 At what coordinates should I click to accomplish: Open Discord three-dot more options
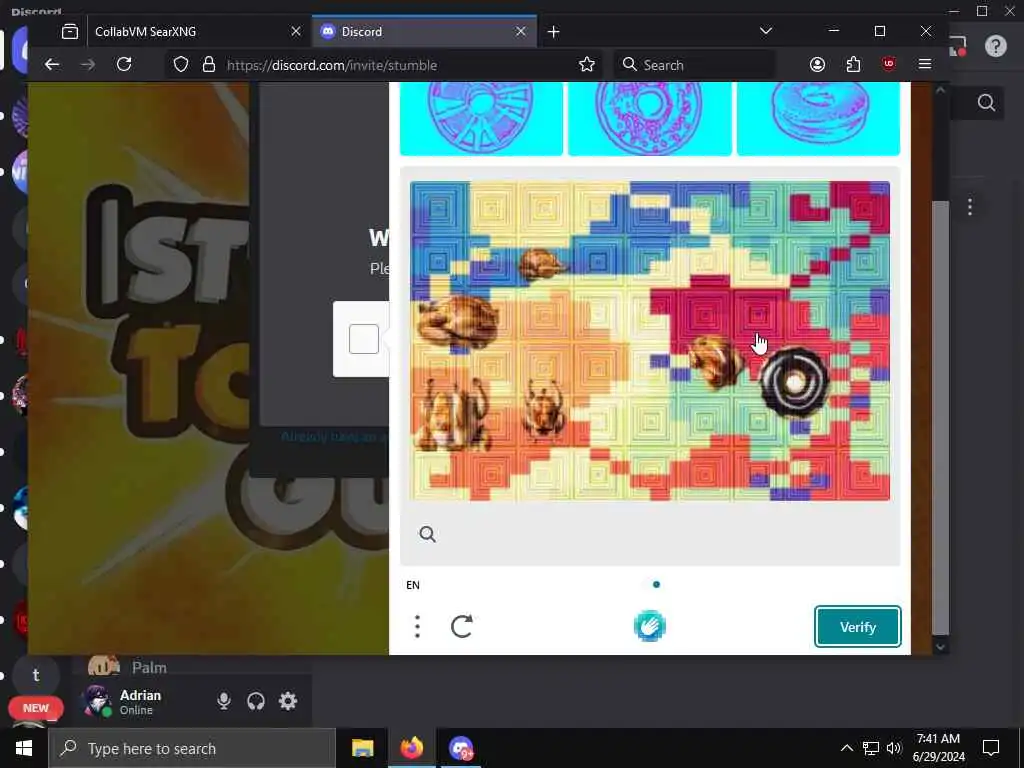click(970, 207)
